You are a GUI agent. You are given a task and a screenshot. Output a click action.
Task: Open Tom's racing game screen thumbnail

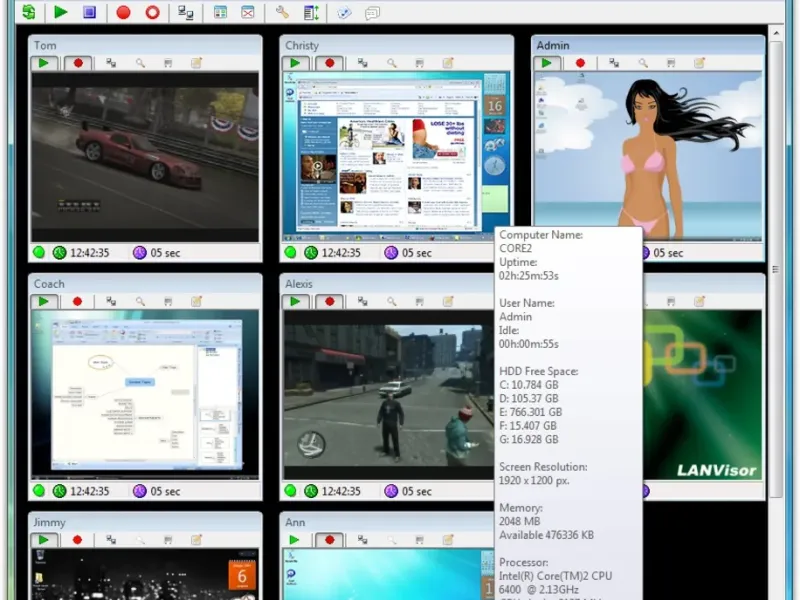(145, 157)
